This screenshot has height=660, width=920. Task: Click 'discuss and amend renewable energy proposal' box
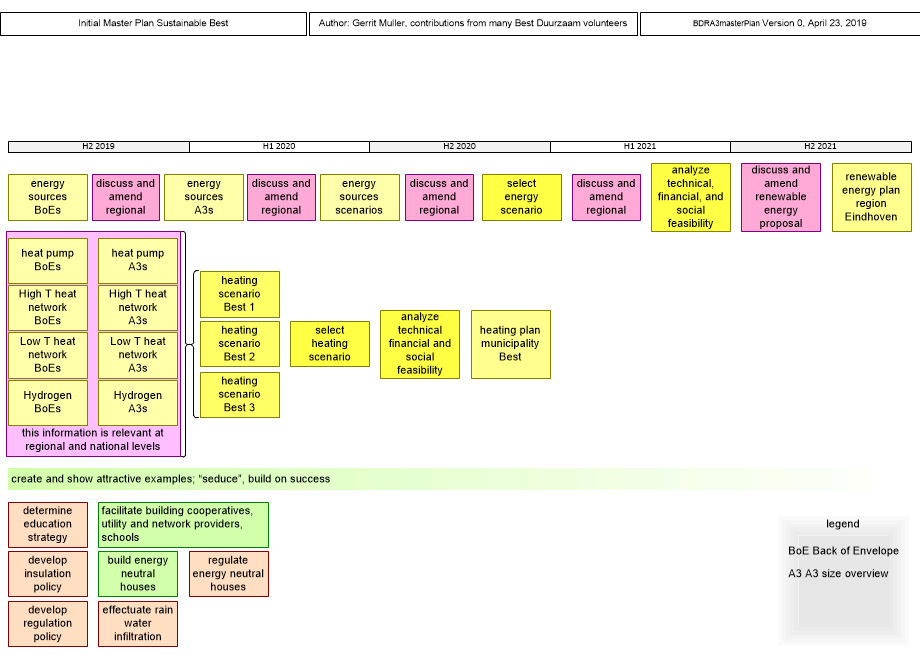[780, 197]
